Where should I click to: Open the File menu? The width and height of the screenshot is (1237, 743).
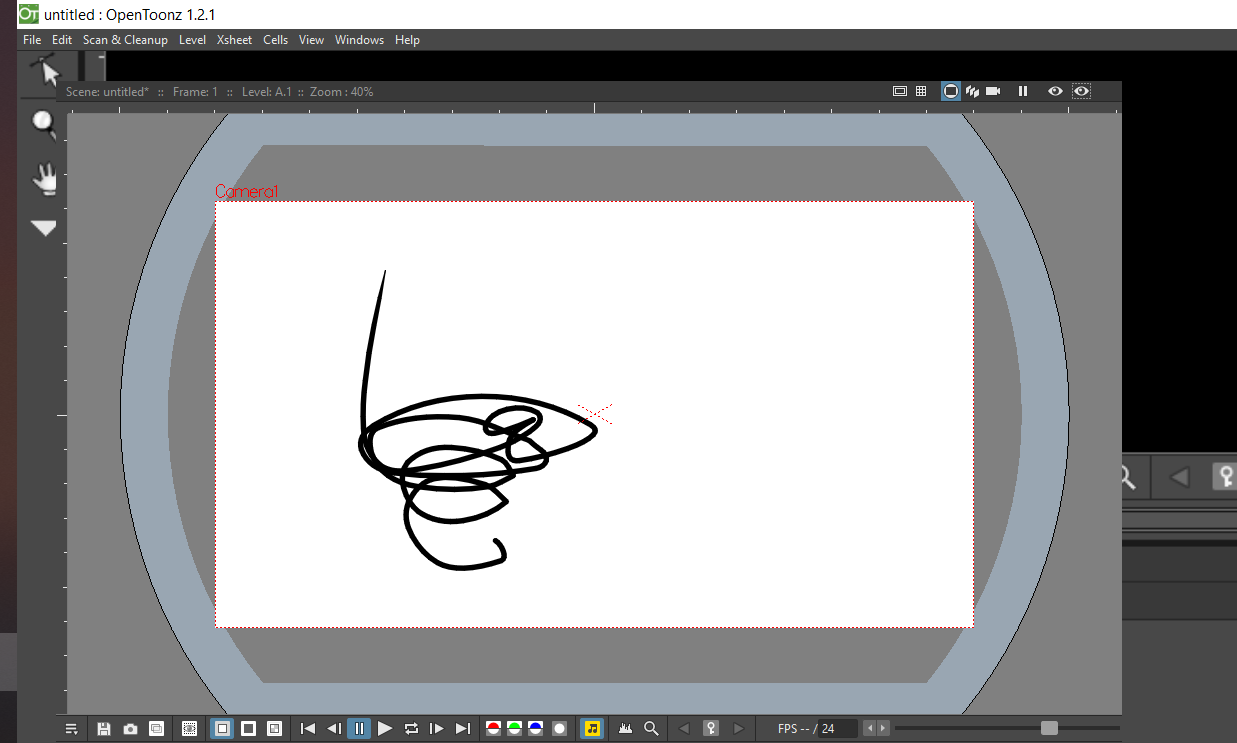(x=32, y=40)
